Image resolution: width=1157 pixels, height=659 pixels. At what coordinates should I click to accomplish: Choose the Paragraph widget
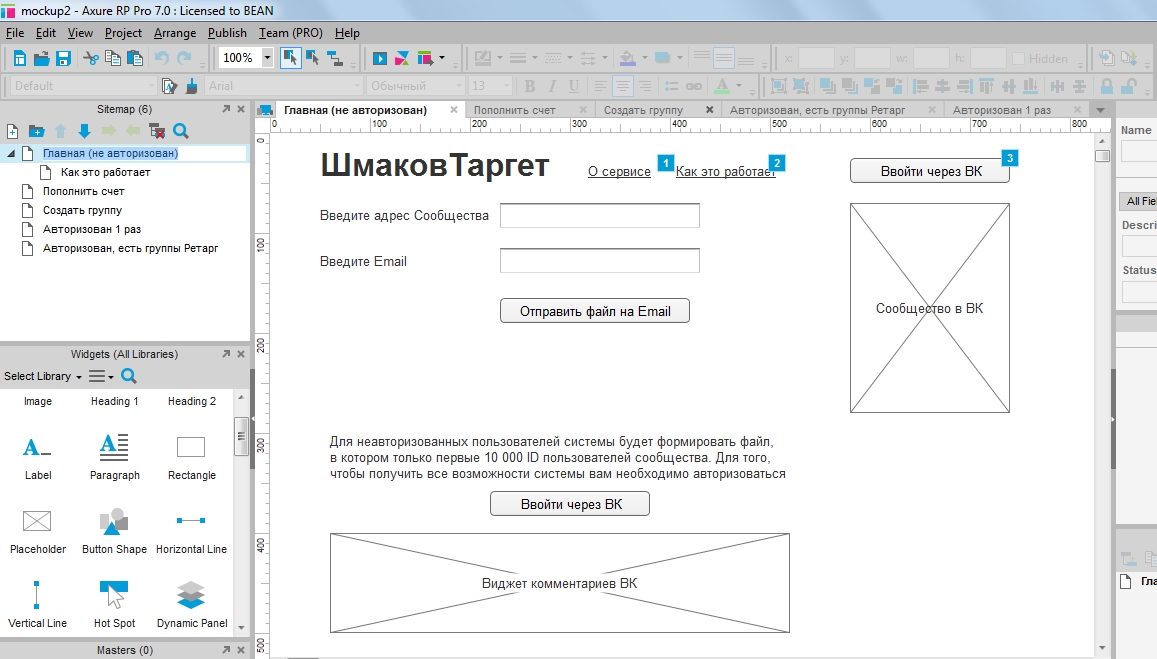114,458
